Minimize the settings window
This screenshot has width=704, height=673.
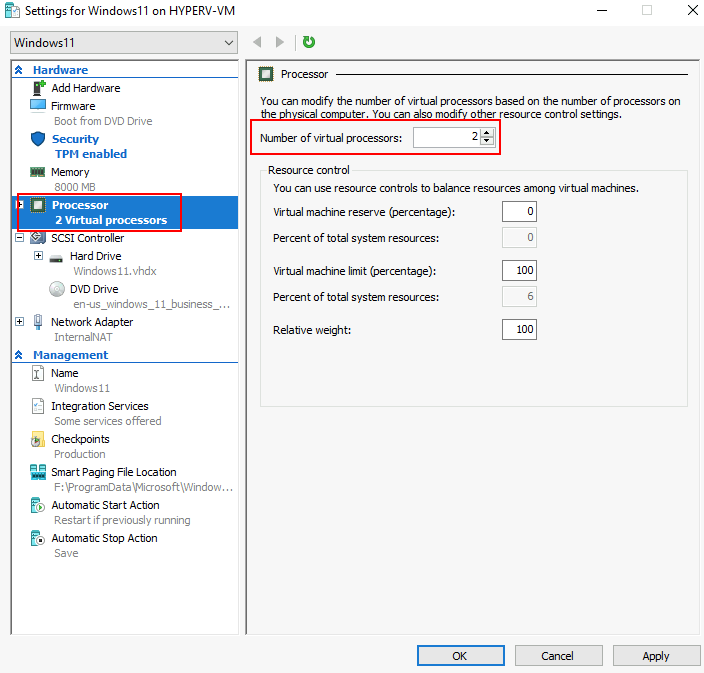click(602, 10)
